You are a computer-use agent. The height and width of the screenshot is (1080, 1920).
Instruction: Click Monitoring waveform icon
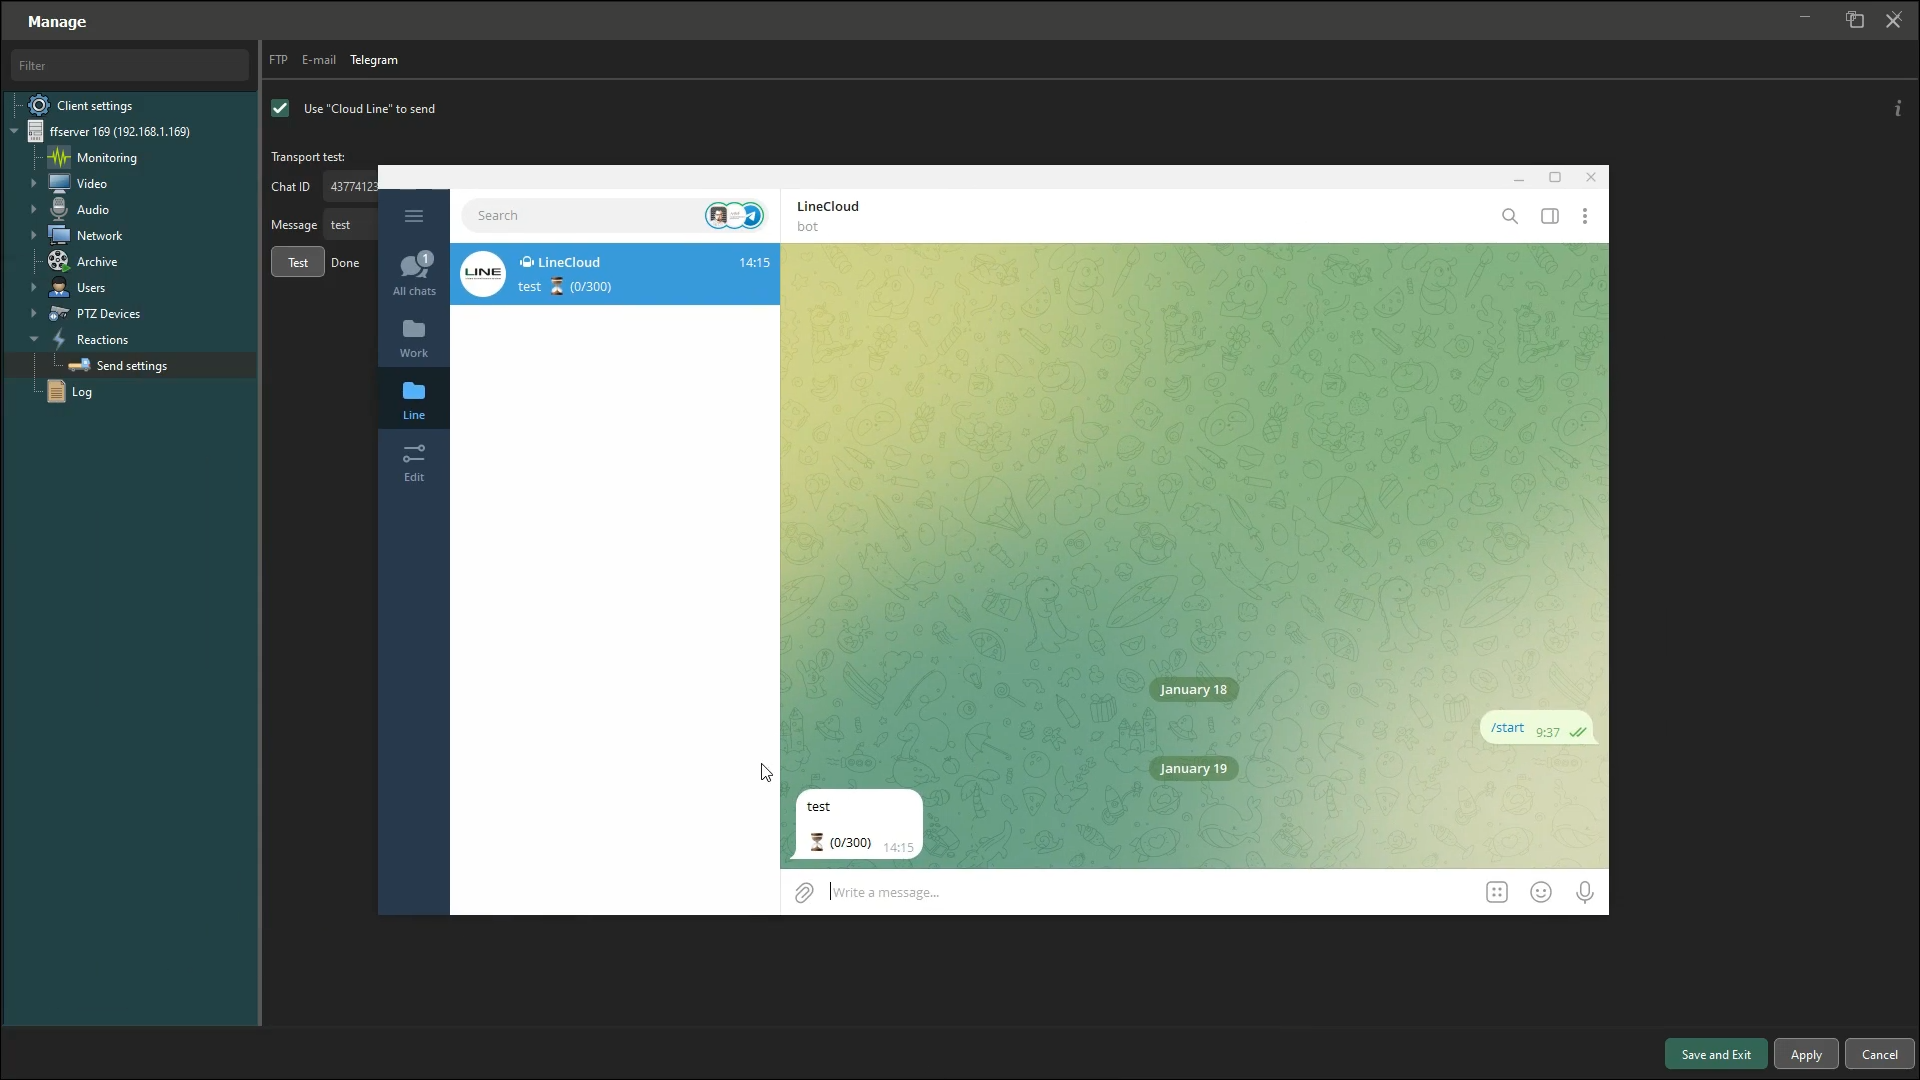59,157
